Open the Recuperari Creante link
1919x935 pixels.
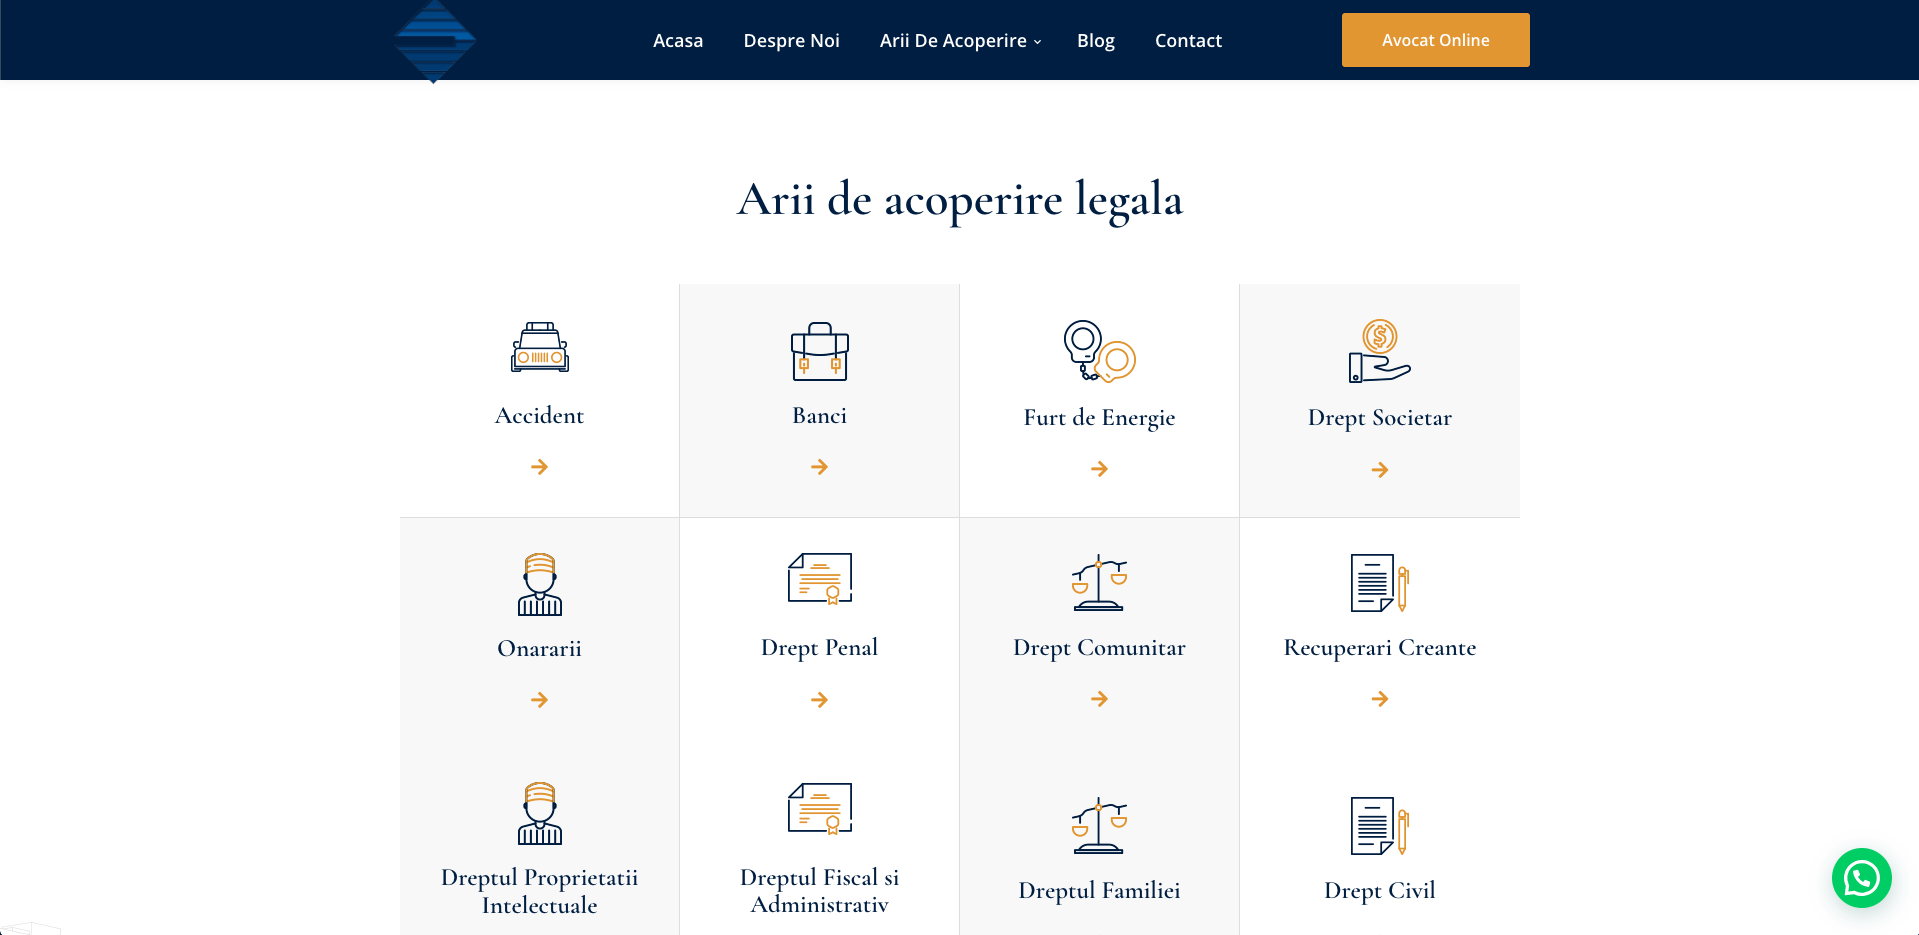[x=1380, y=647]
